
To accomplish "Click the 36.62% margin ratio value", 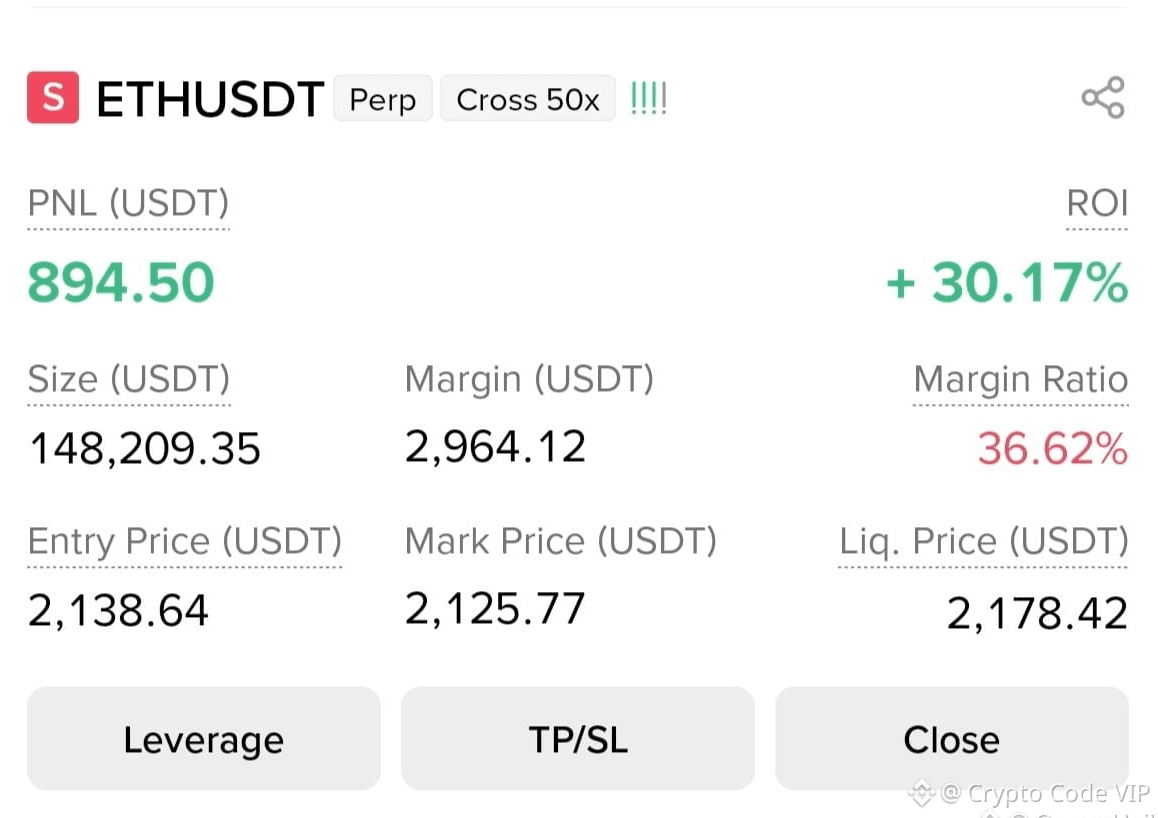I will click(x=1052, y=448).
